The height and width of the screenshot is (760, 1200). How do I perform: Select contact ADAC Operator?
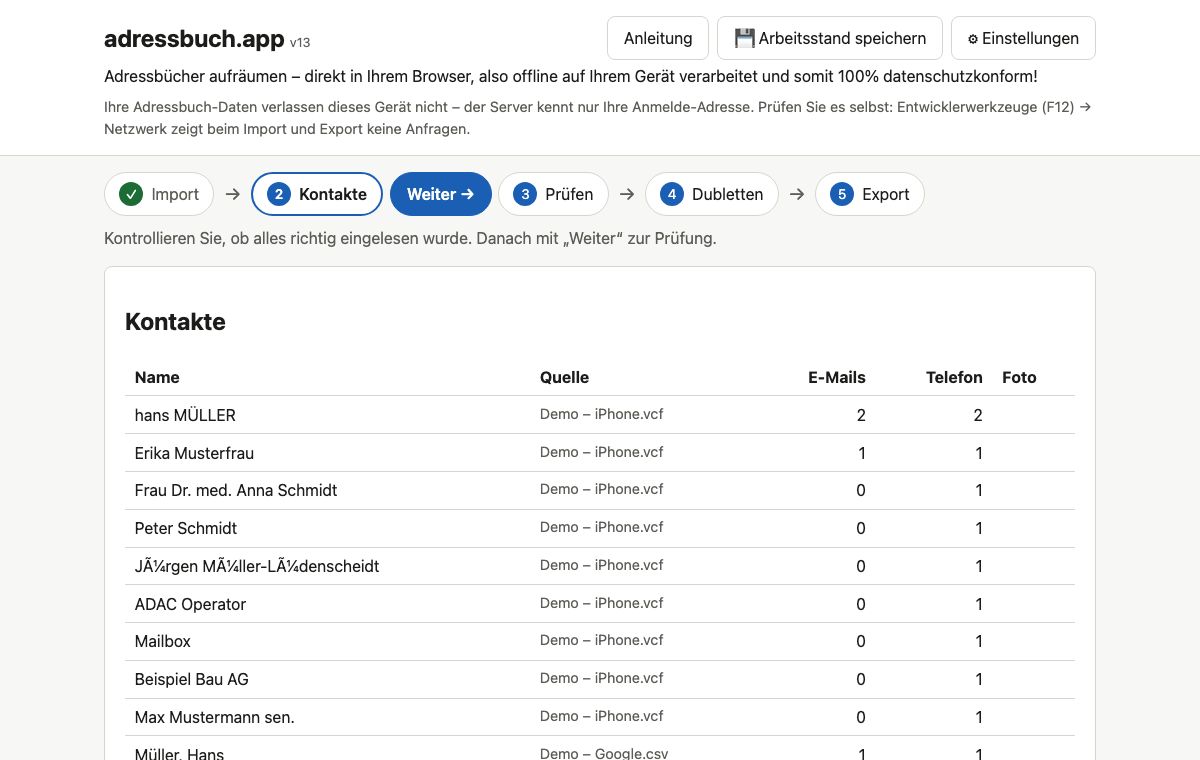coord(190,604)
